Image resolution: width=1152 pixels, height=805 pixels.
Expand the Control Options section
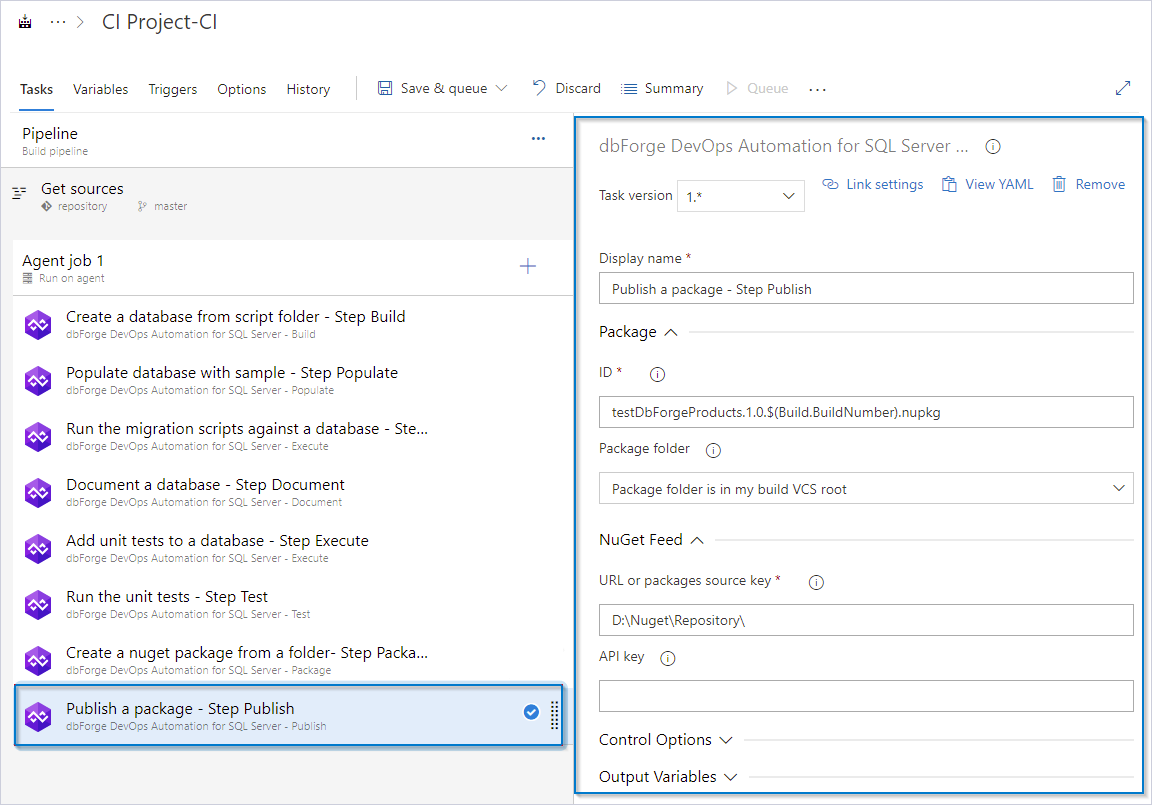click(666, 740)
